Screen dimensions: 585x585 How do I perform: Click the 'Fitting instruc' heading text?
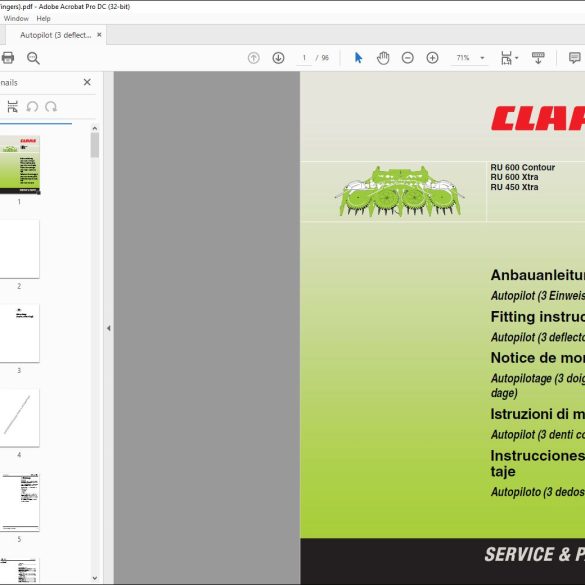click(538, 317)
